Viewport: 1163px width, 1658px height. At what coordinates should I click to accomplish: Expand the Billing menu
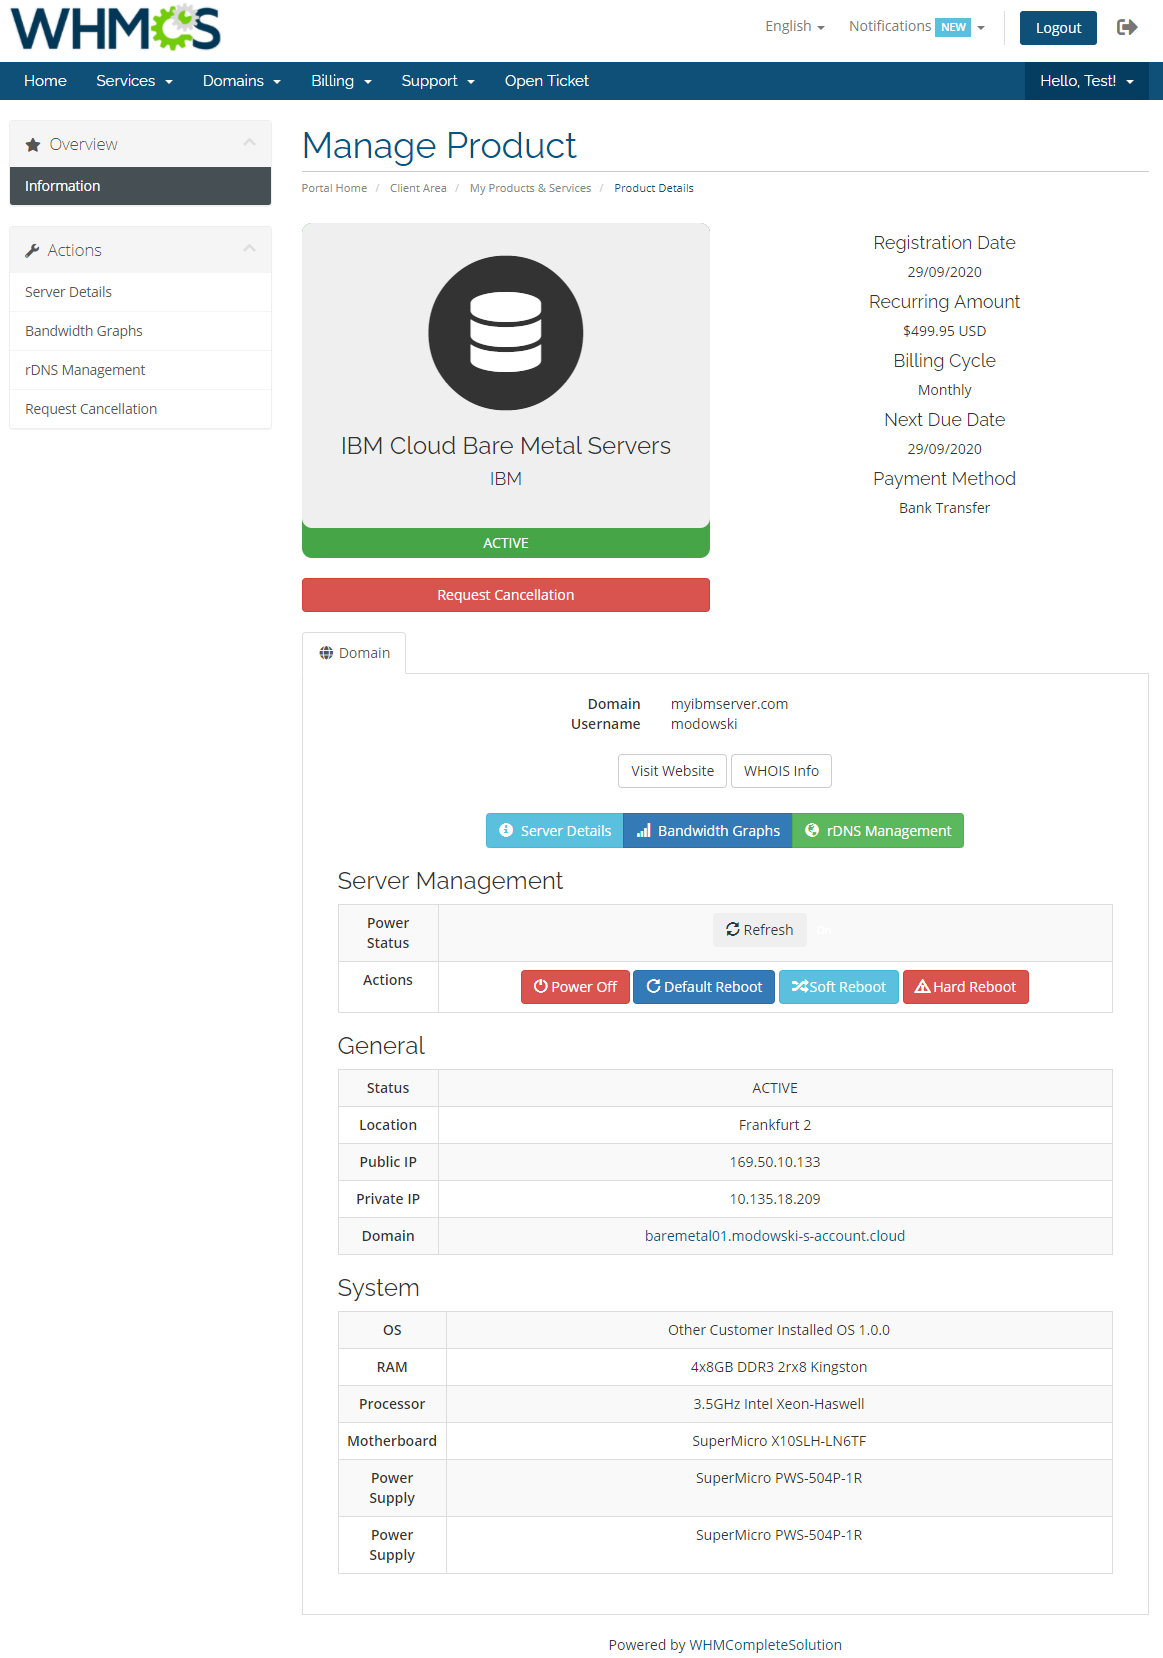[341, 81]
